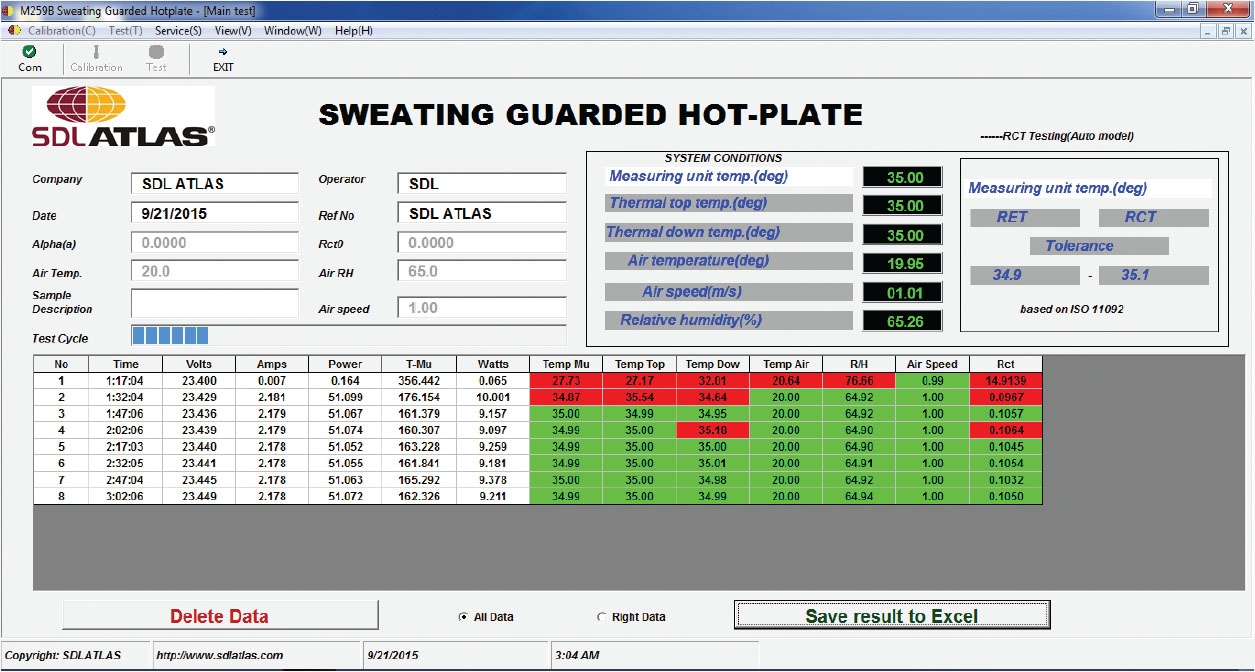Click Save result to Excel button
This screenshot has width=1255, height=672.
[892, 616]
